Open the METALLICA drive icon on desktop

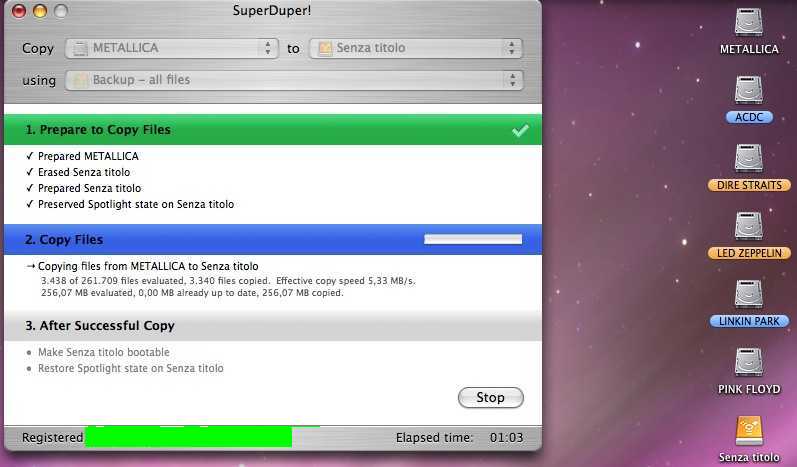pos(749,22)
